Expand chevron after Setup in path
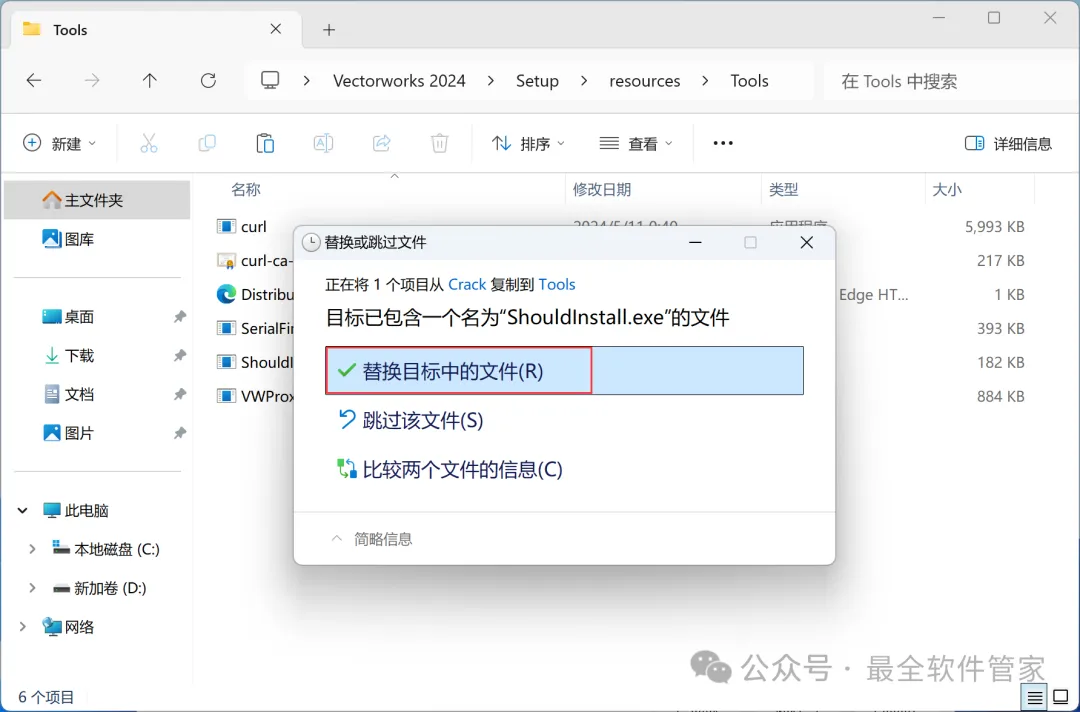Image resolution: width=1080 pixels, height=712 pixels. tap(584, 81)
